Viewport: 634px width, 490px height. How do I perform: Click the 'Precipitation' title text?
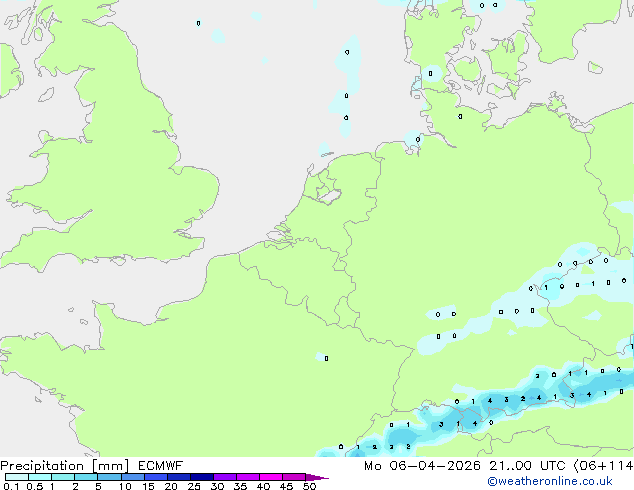pyautogui.click(x=42, y=466)
